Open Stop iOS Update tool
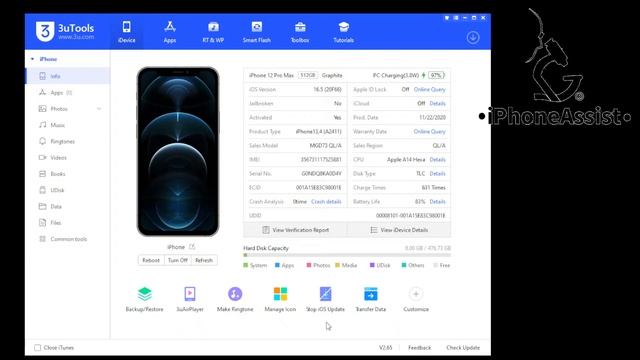Screen dimensions: 640x360 325,299
